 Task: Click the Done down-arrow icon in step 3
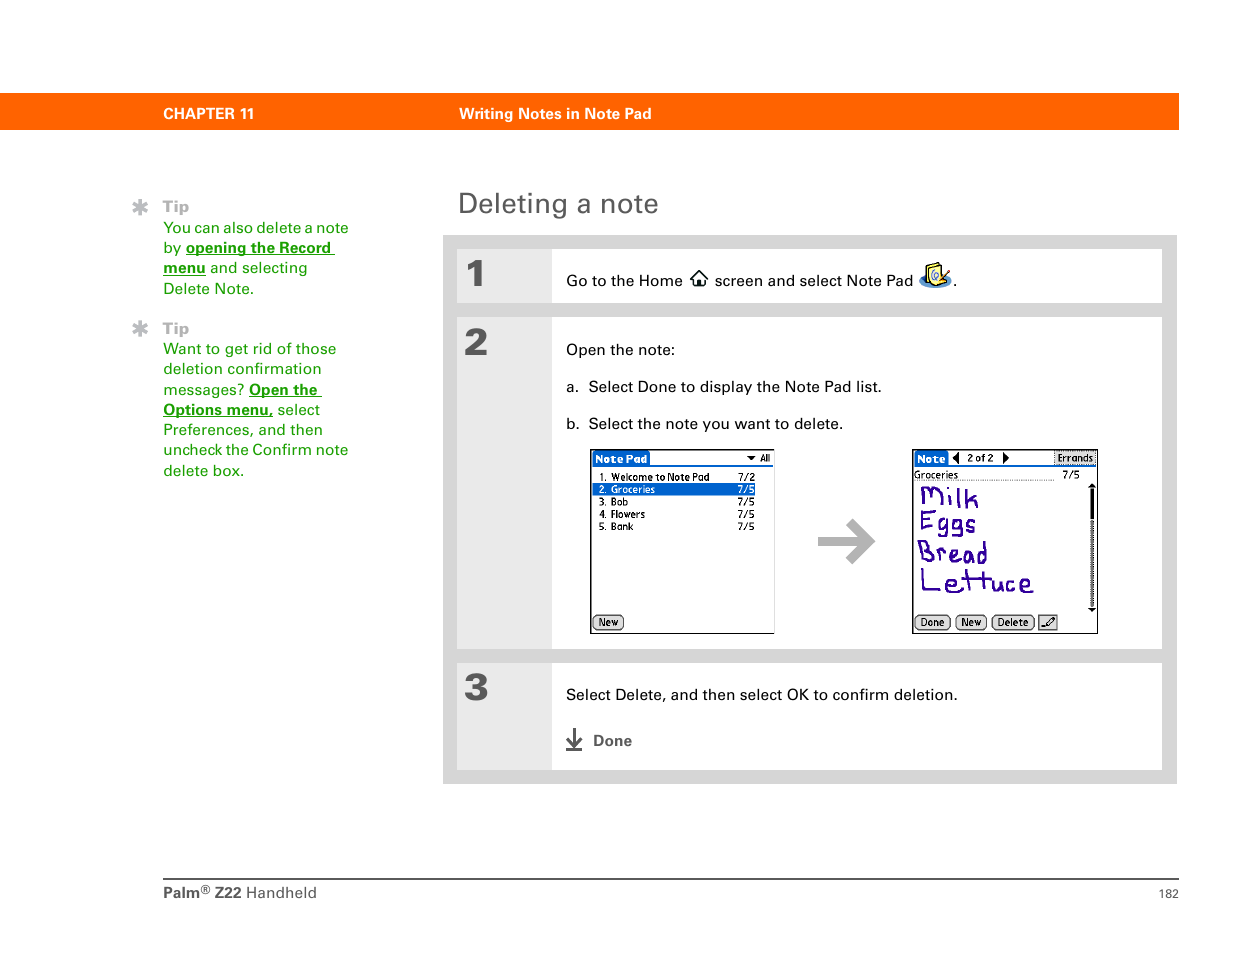point(574,740)
